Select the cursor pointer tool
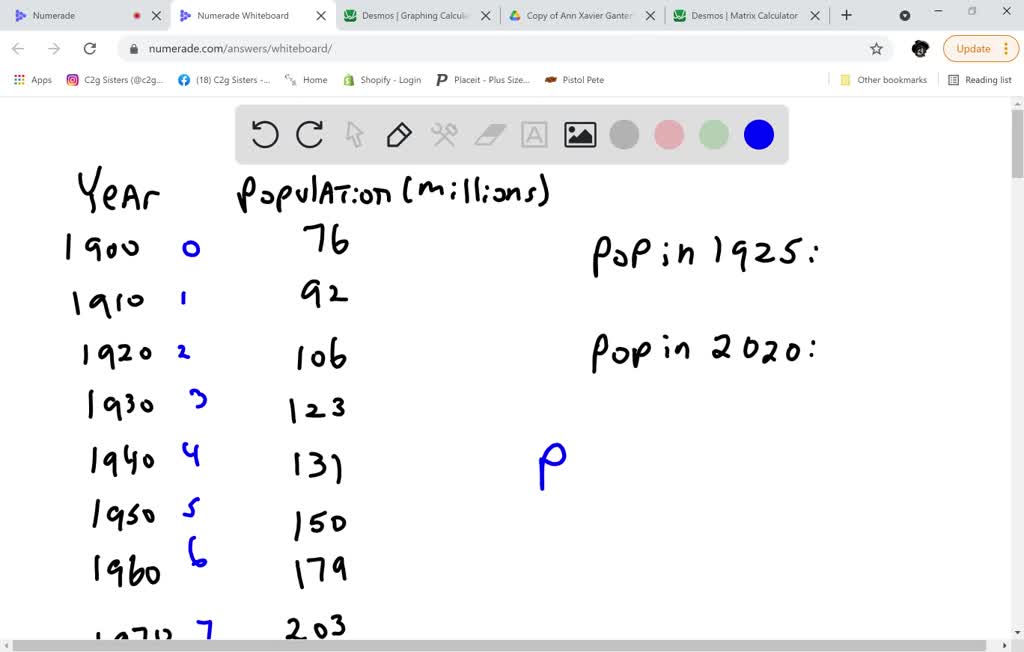The width and height of the screenshot is (1024, 652). (354, 134)
